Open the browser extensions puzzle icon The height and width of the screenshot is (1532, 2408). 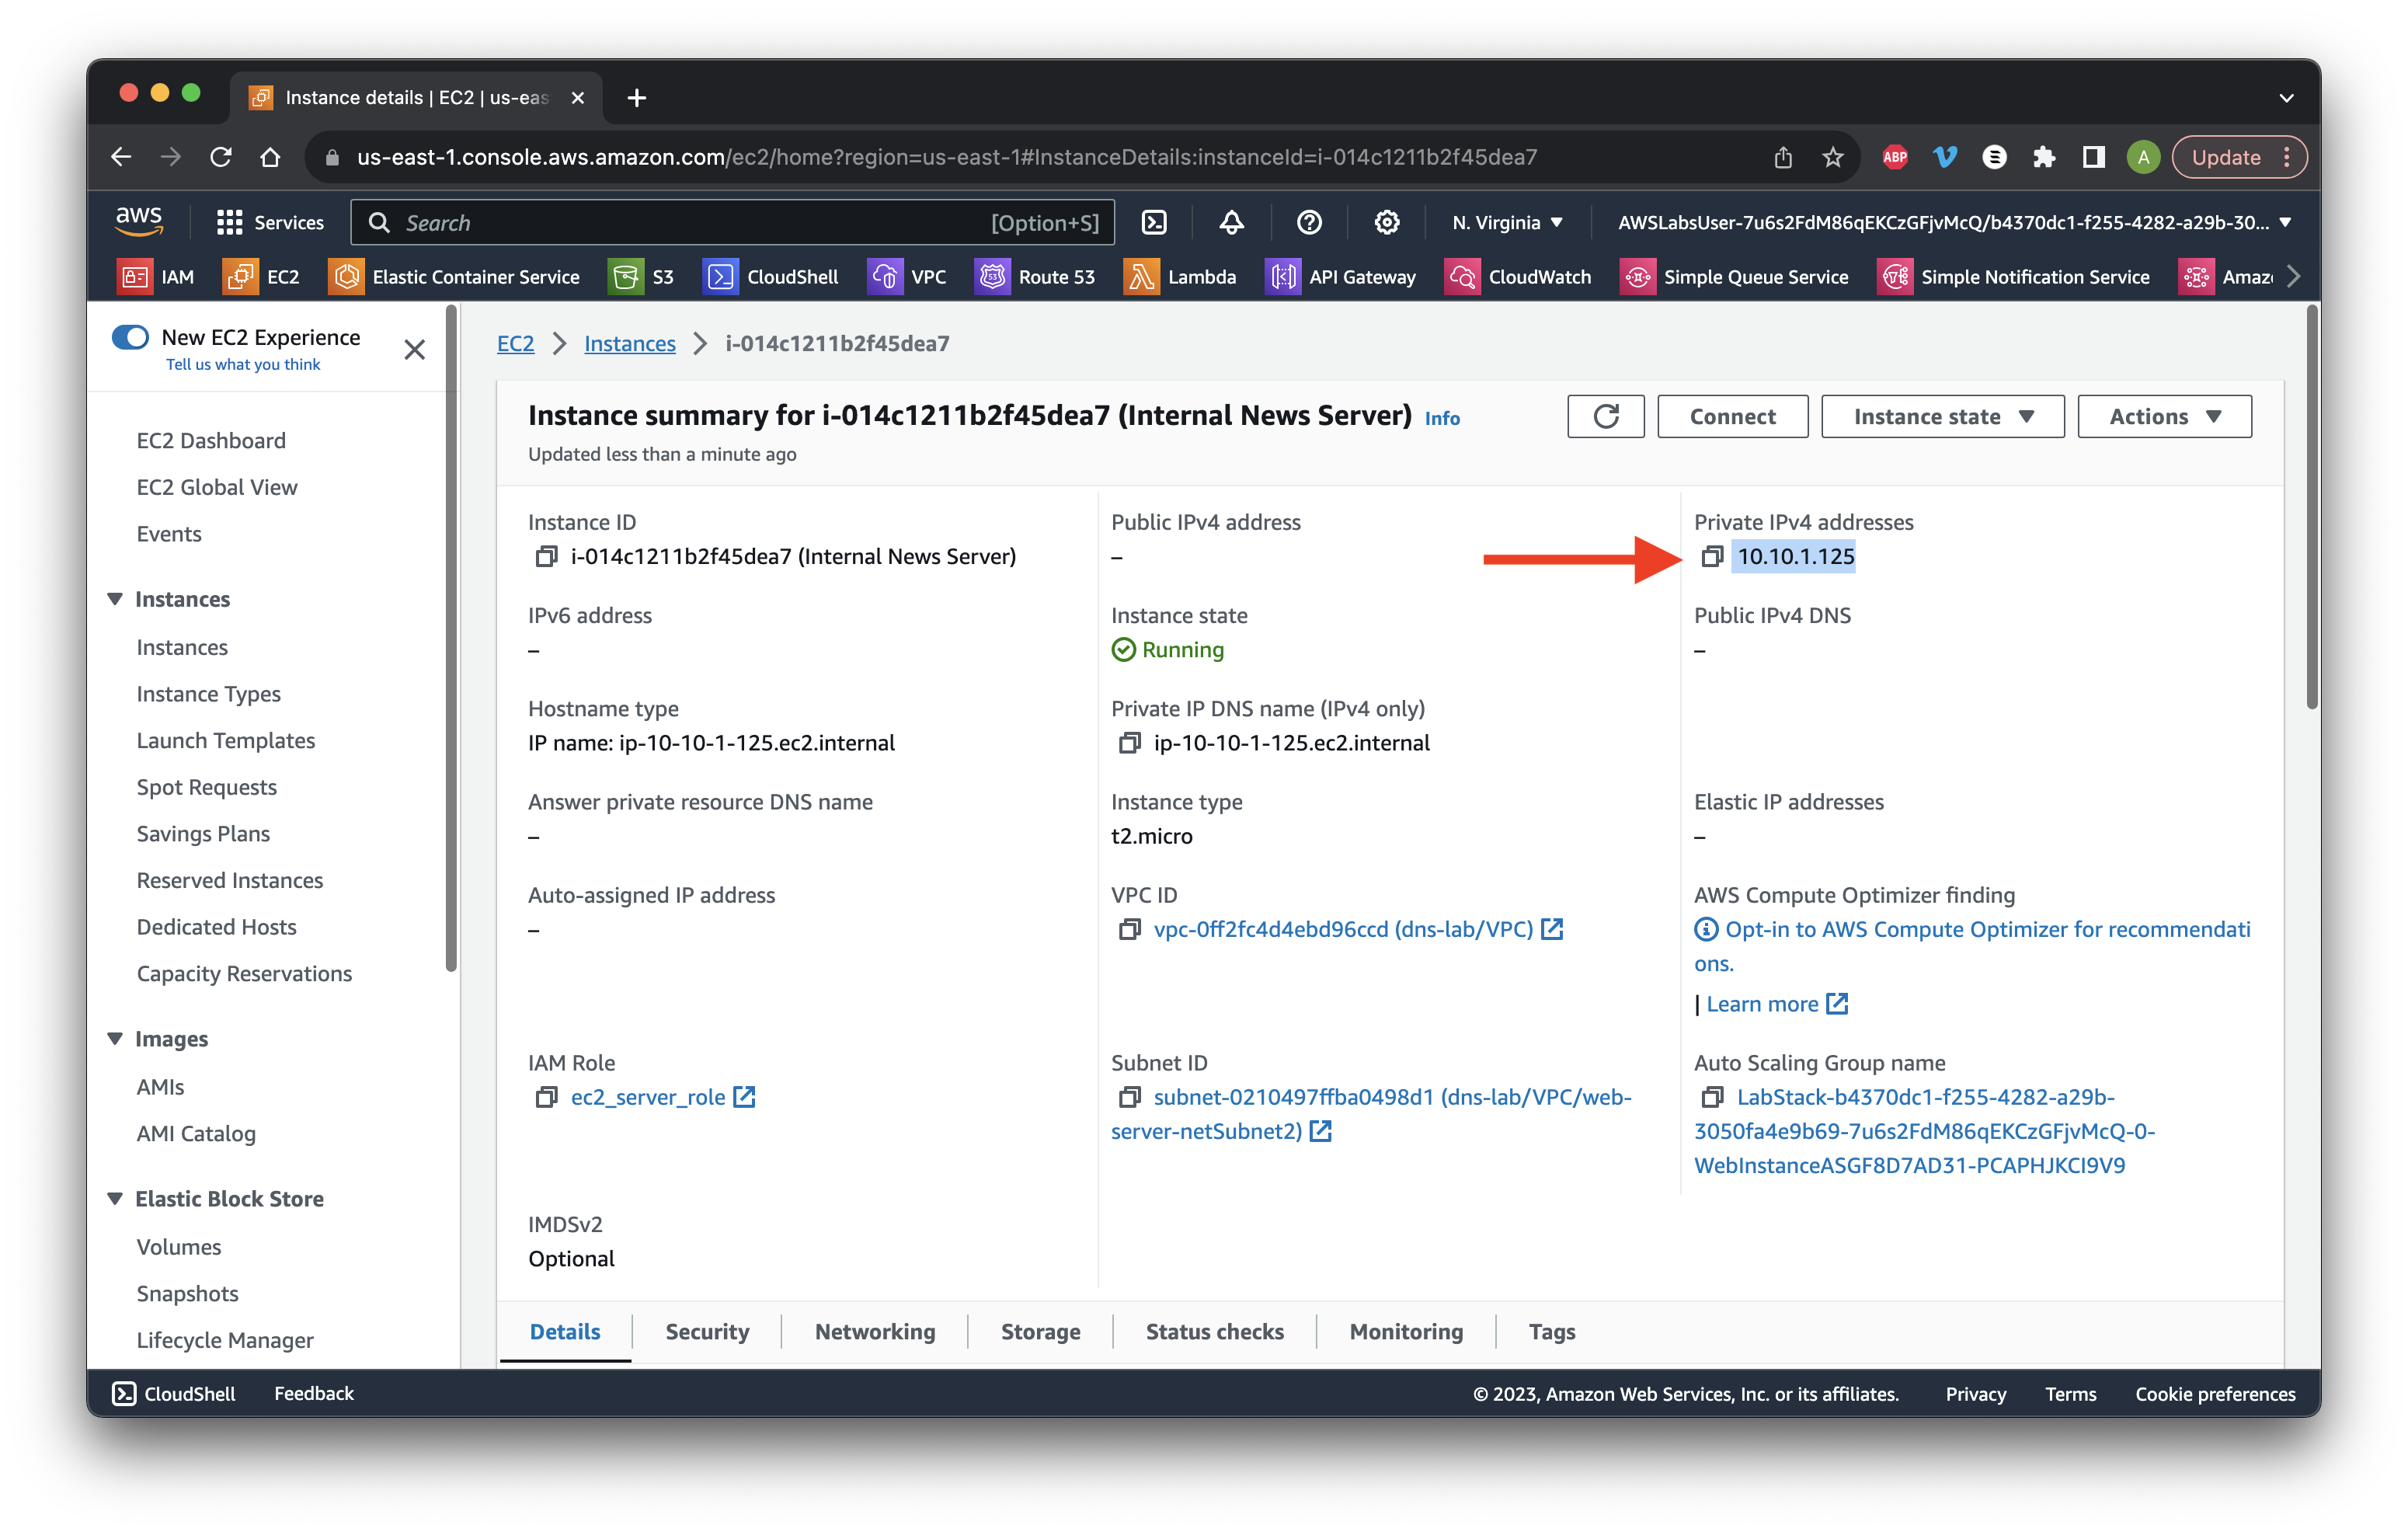(x=2043, y=157)
